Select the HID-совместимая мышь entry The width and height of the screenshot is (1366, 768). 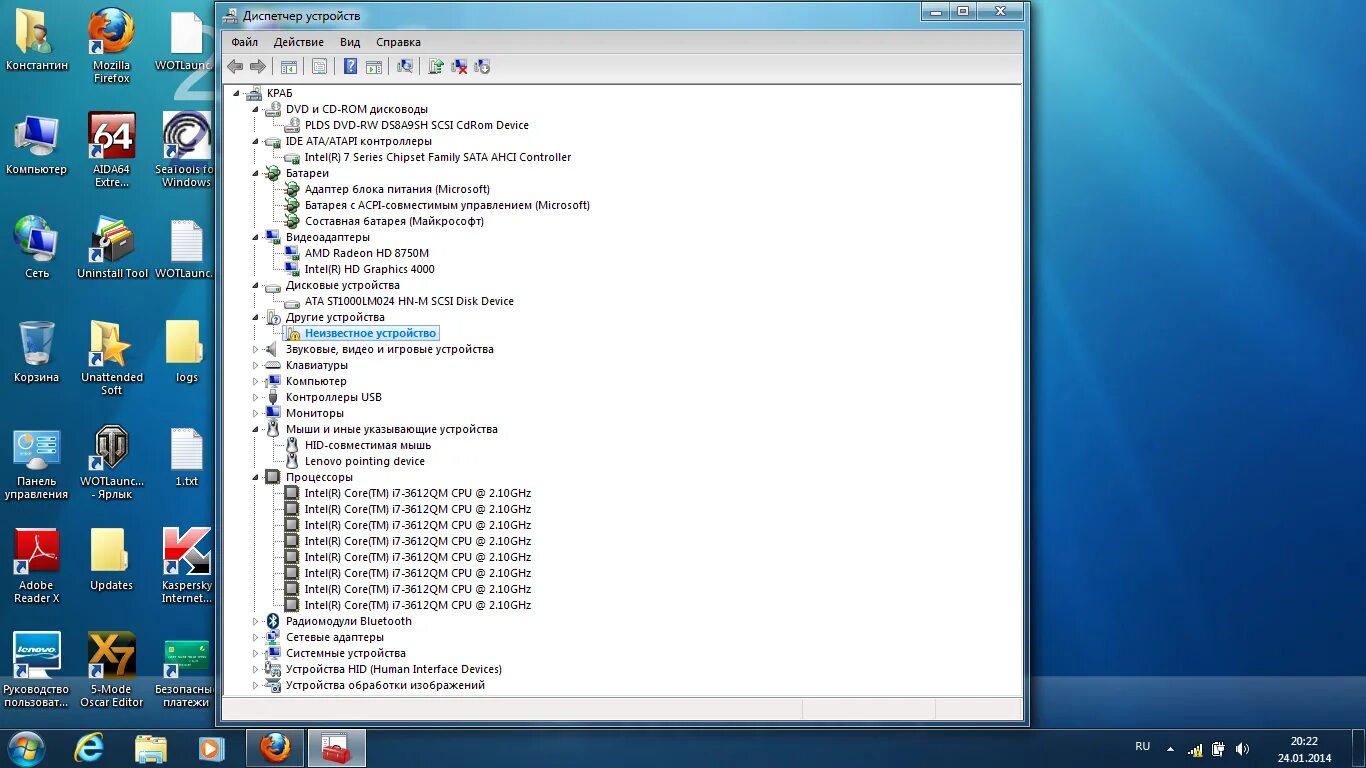368,445
